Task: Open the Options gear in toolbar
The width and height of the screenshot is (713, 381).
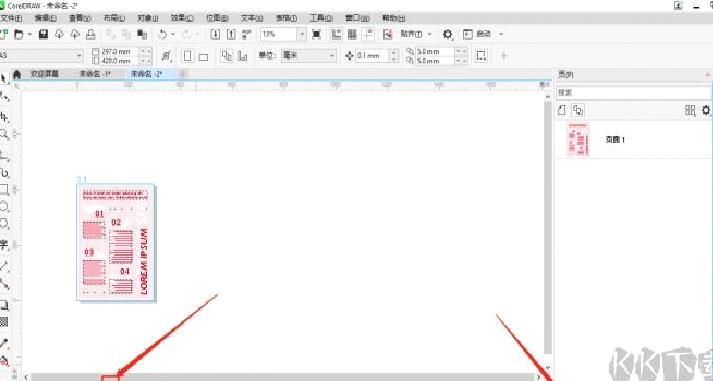Action: (x=447, y=34)
